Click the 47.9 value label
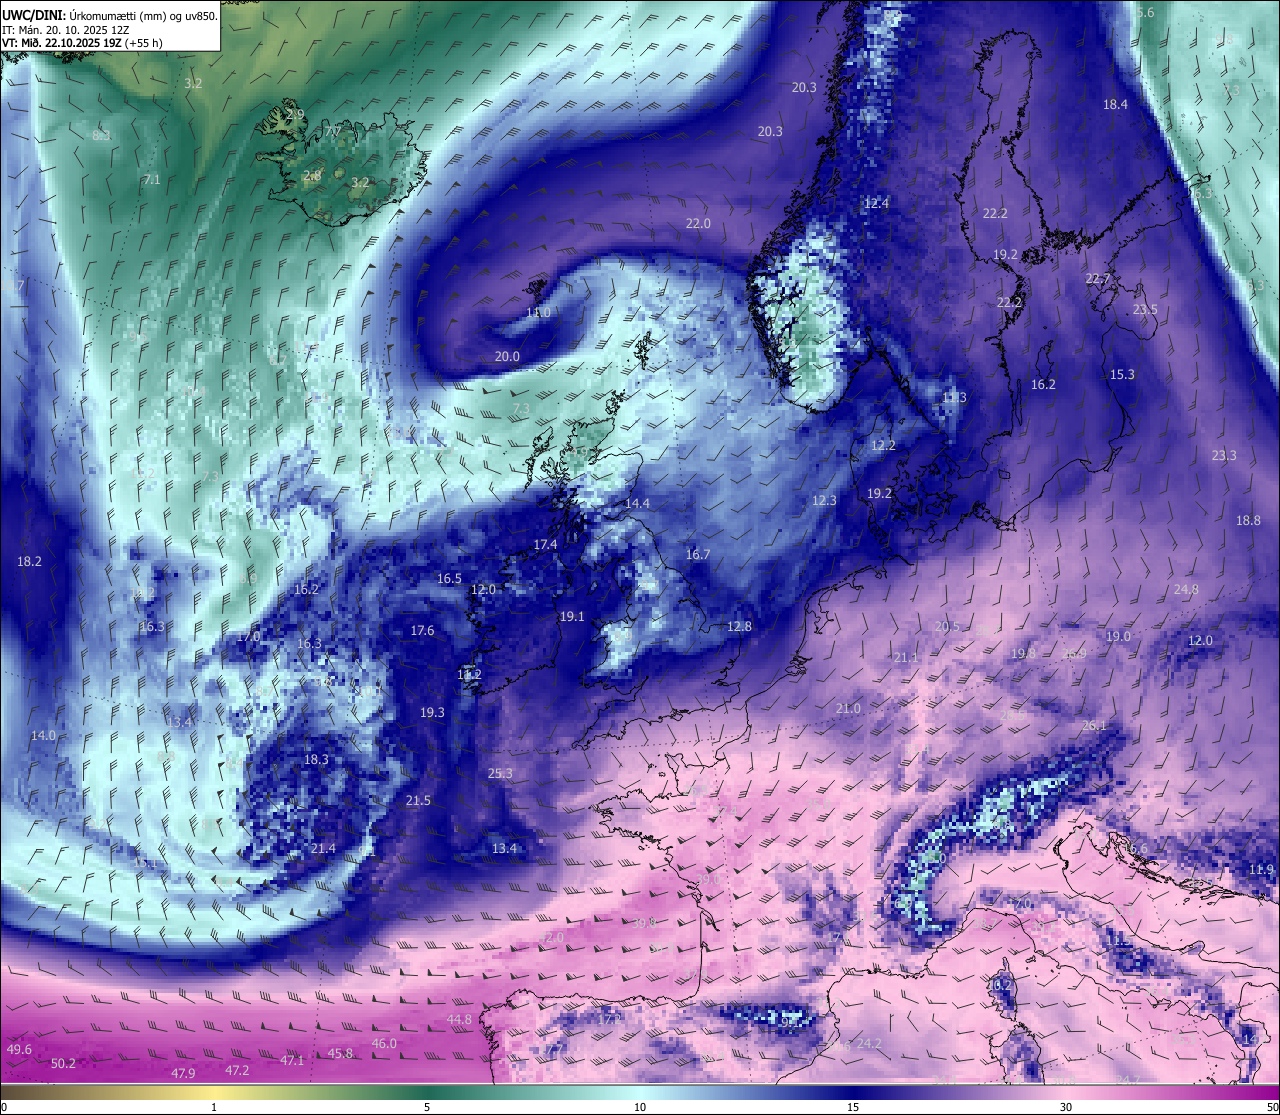This screenshot has width=1280, height=1115. pyautogui.click(x=183, y=1074)
